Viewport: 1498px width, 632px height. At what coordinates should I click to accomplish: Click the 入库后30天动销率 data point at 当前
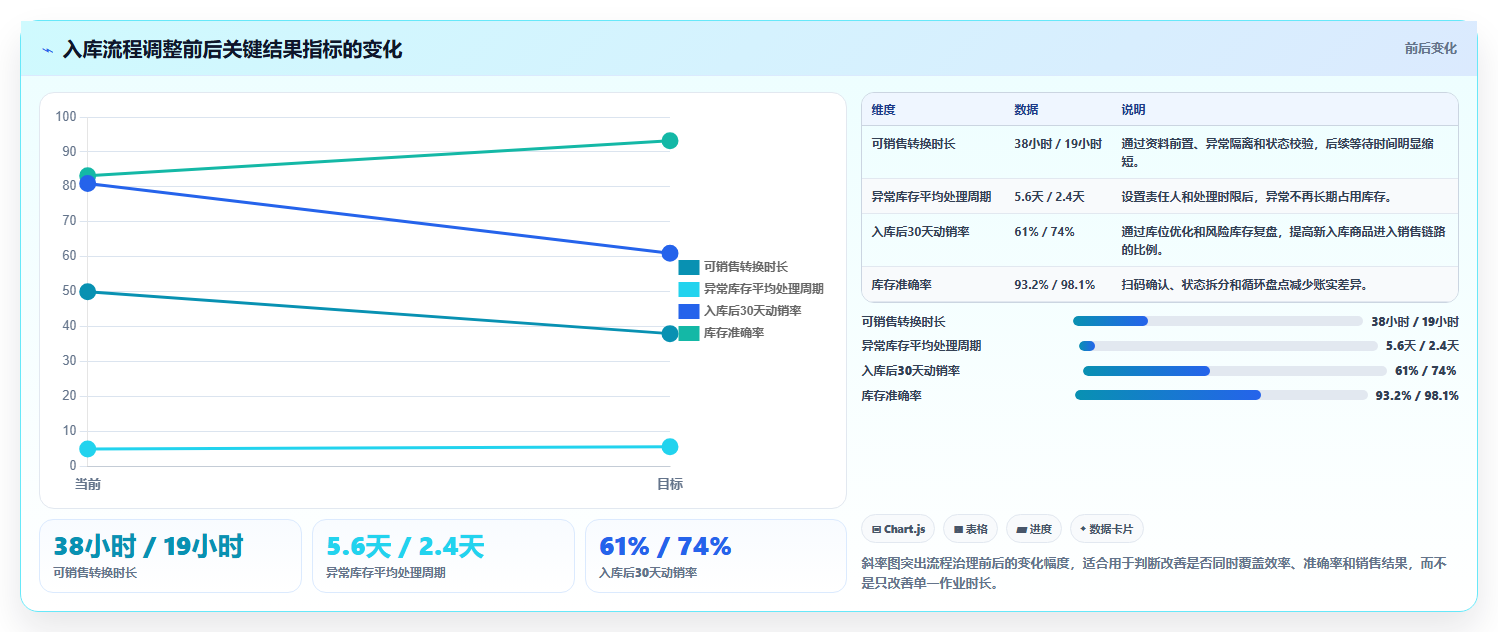[x=88, y=183]
